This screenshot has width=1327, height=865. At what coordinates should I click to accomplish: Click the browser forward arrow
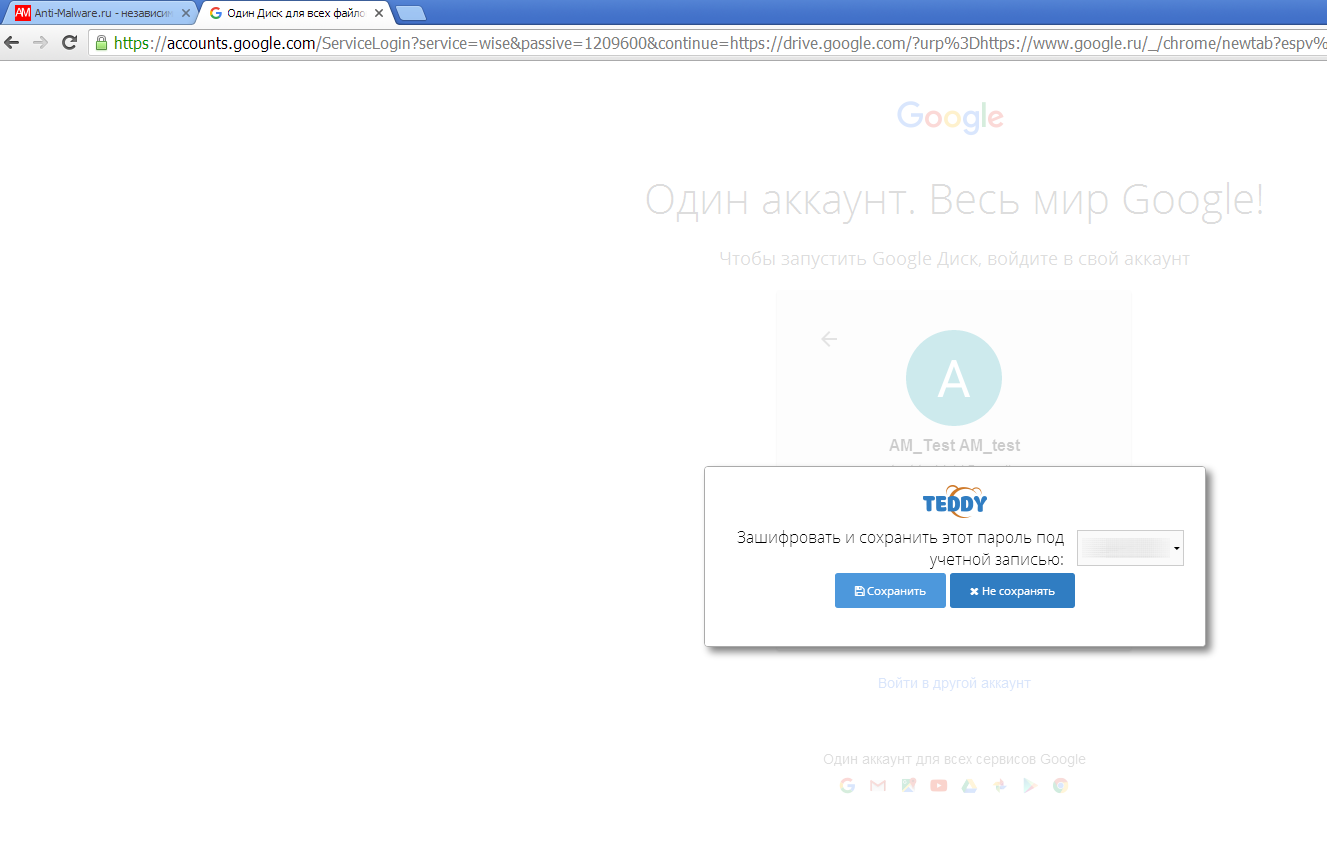click(x=41, y=43)
